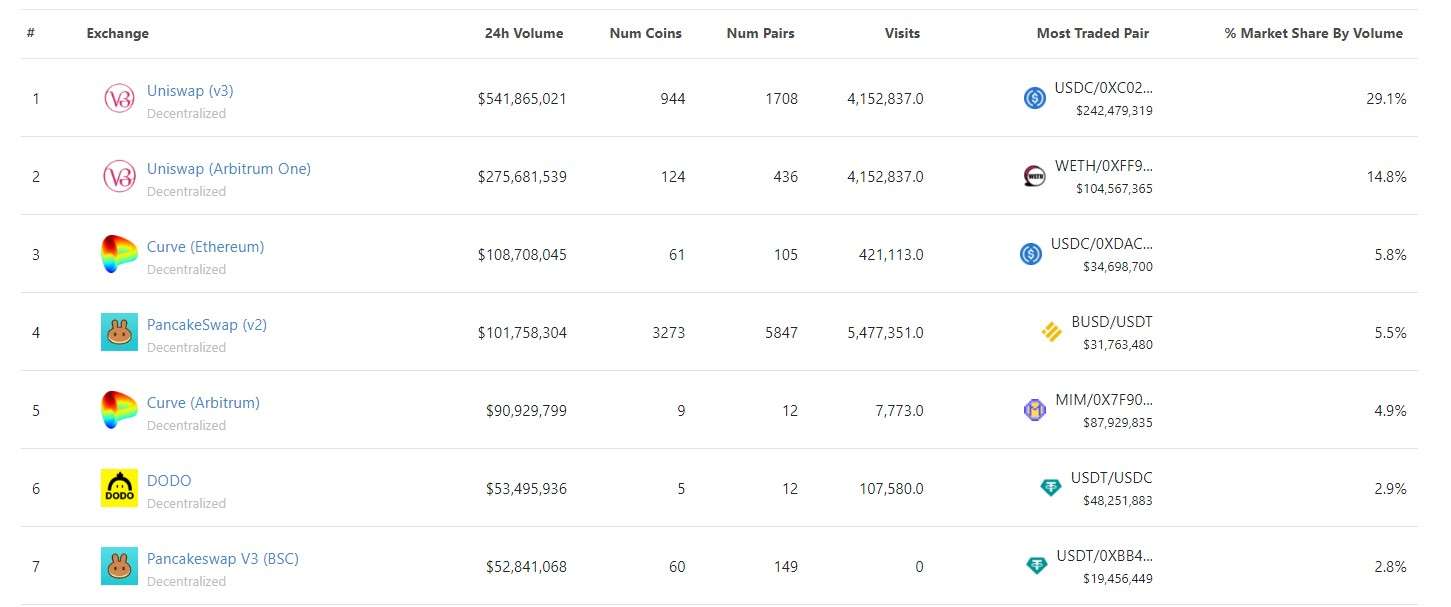Open the USDT/0XBB4... most traded pair
The image size is (1451, 607).
click(1103, 556)
